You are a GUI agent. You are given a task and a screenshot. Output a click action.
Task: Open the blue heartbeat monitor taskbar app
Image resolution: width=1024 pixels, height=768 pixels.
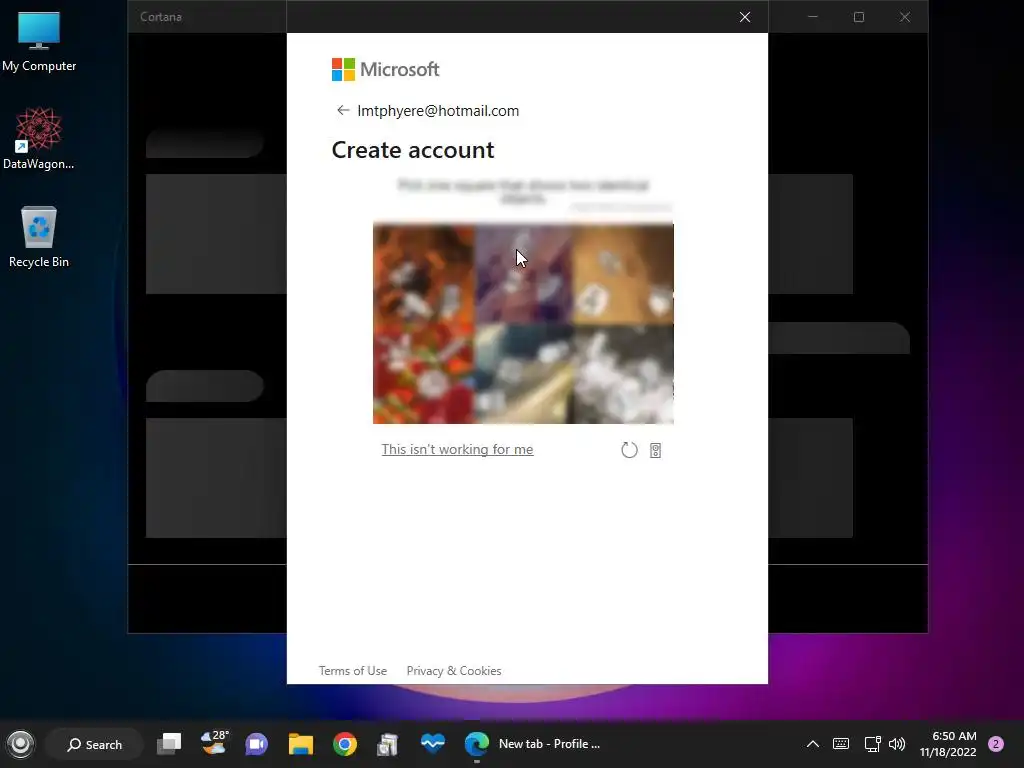coord(432,744)
